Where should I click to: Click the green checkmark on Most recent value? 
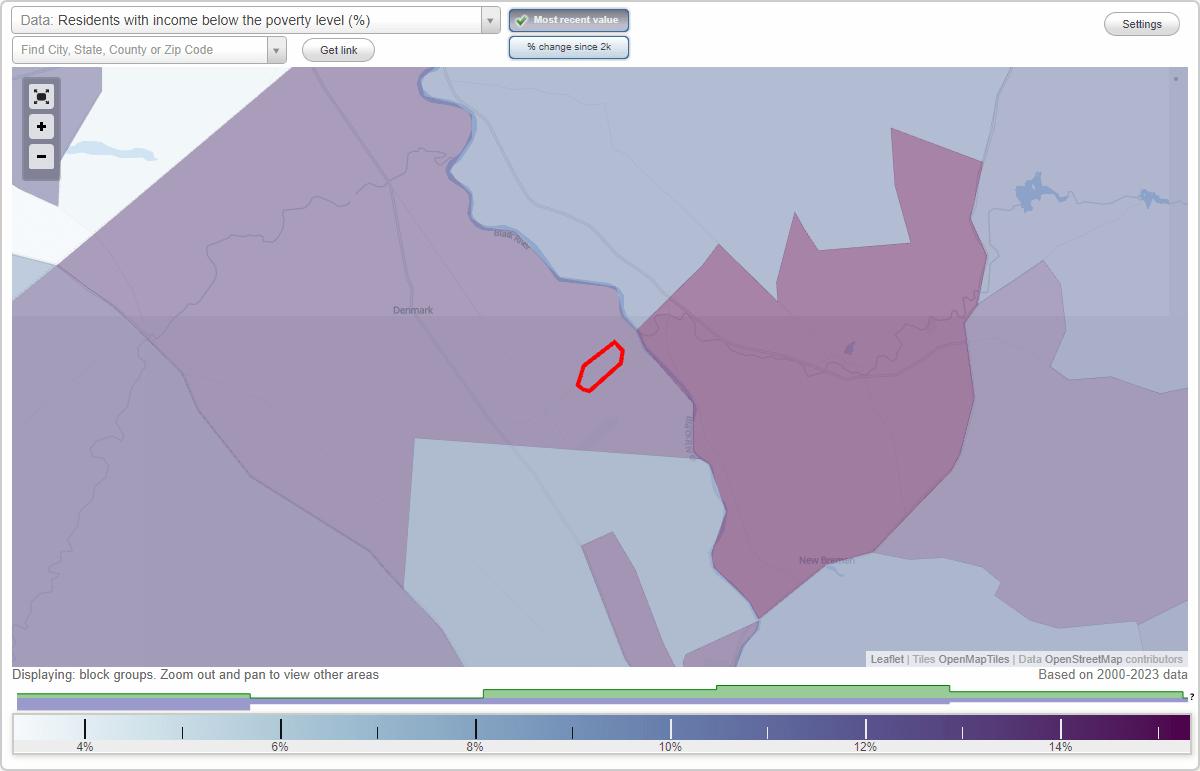click(x=521, y=20)
